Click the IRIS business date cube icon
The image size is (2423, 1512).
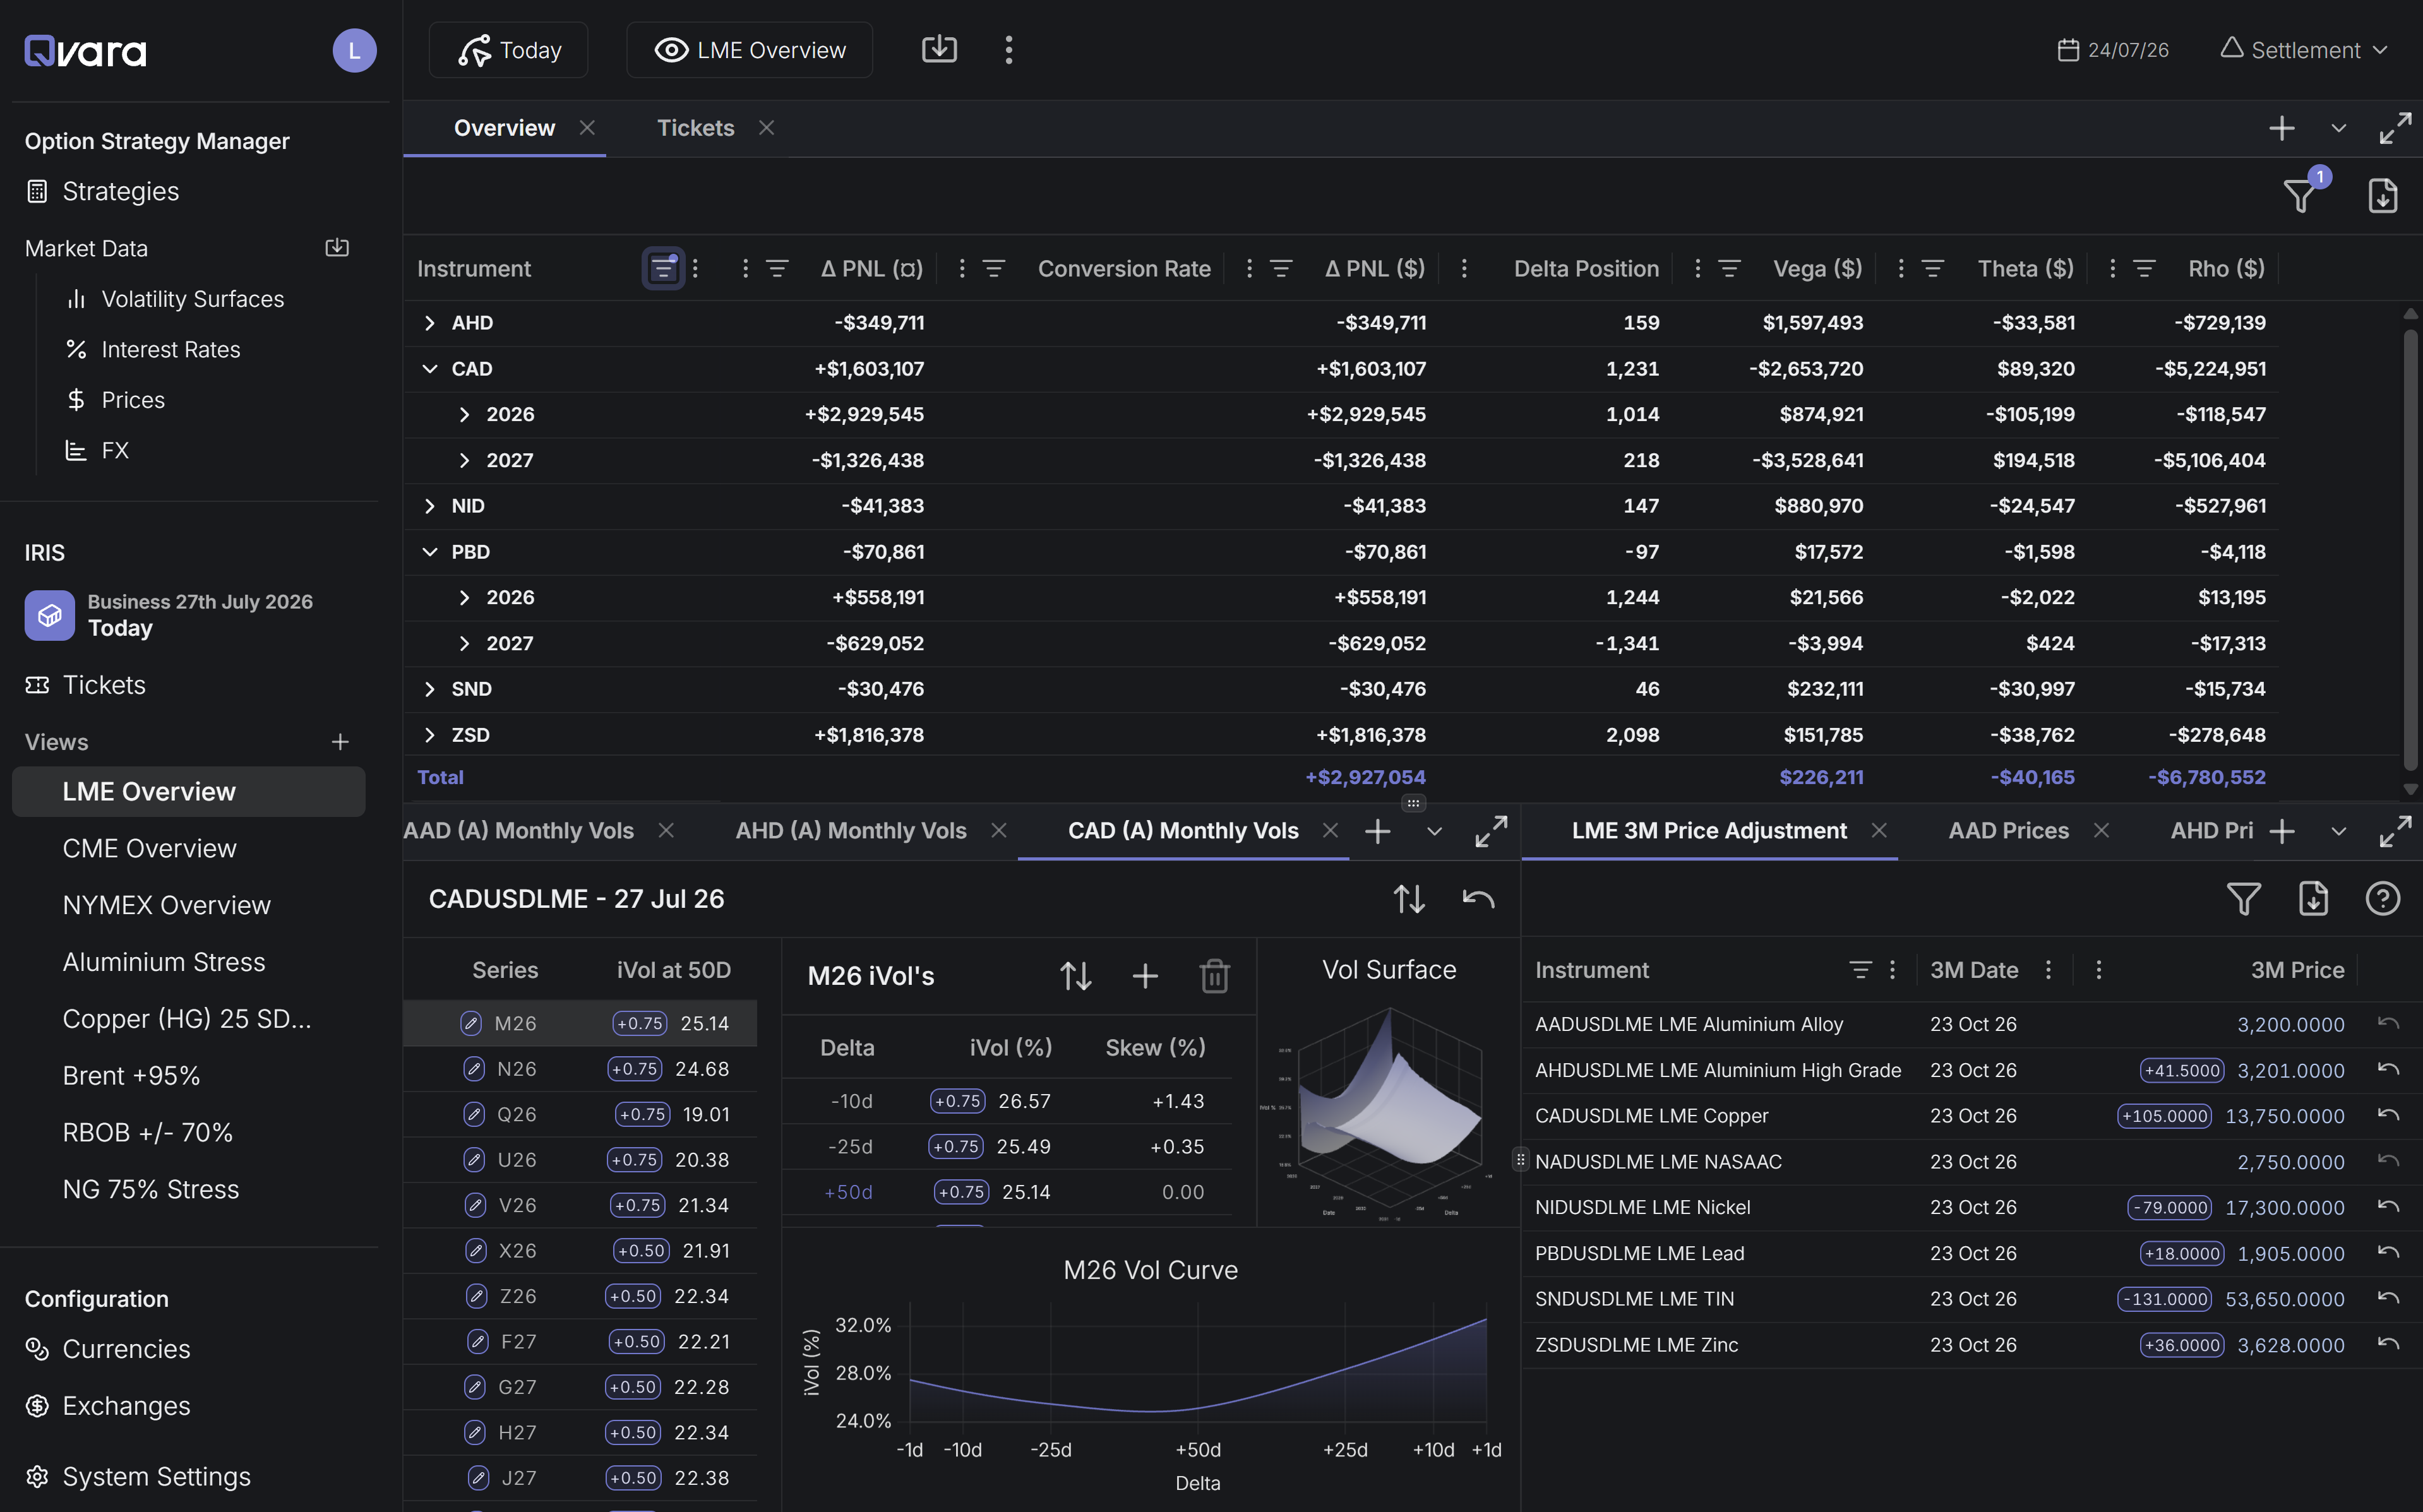pyautogui.click(x=49, y=615)
